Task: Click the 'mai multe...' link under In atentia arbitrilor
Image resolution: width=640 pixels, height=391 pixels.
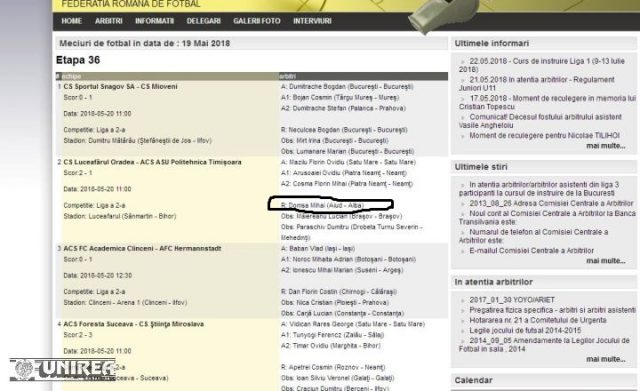Action: (606, 359)
